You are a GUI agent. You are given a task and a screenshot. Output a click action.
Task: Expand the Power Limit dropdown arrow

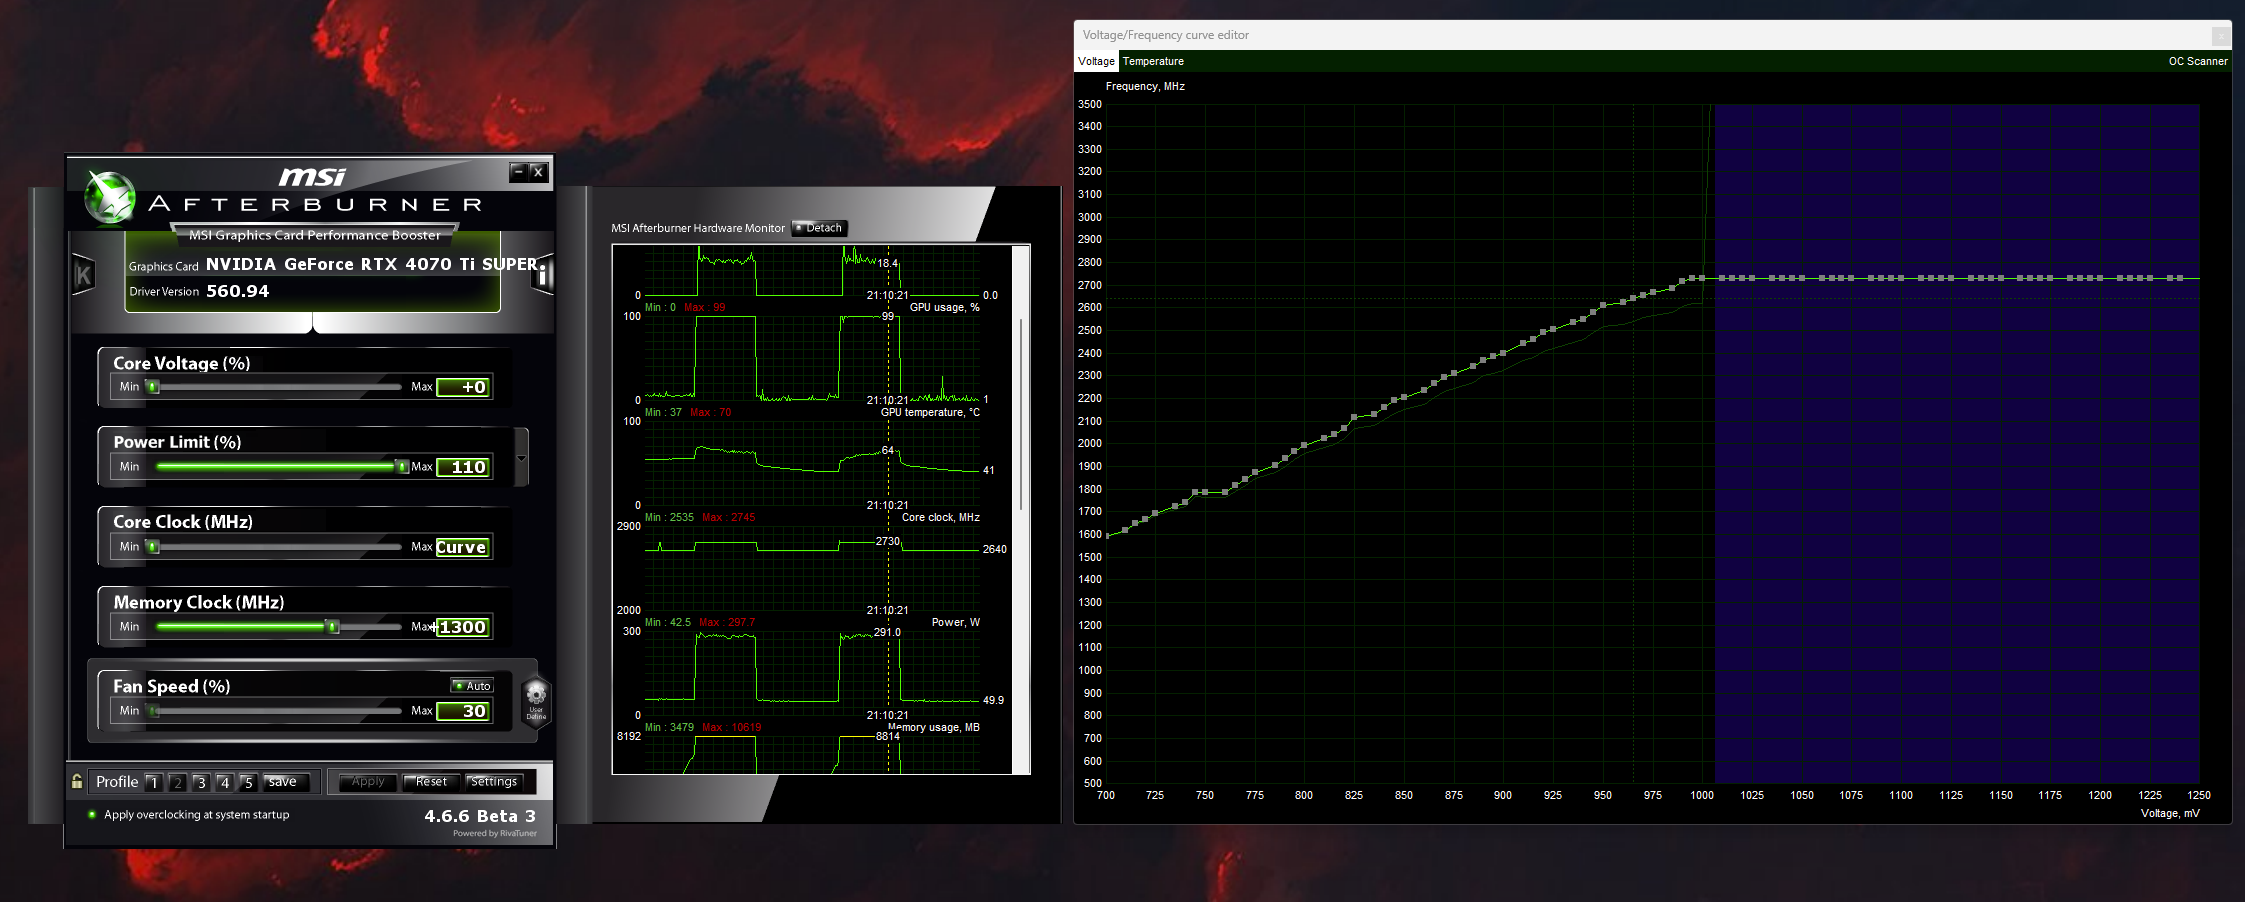pos(521,458)
